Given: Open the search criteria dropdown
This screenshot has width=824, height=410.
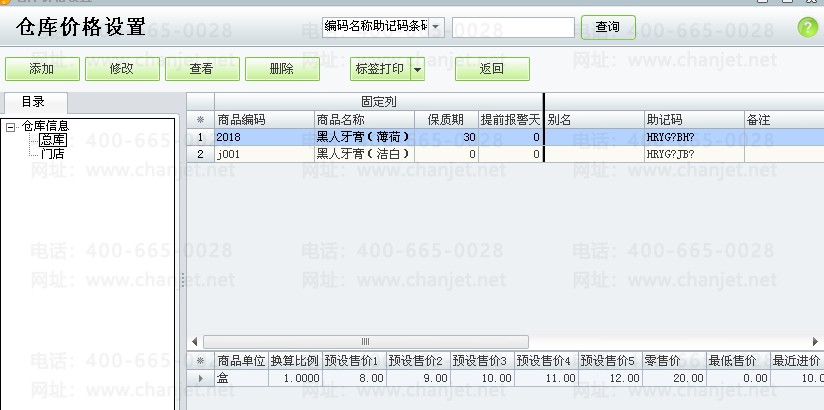Looking at the screenshot, I should point(435,27).
